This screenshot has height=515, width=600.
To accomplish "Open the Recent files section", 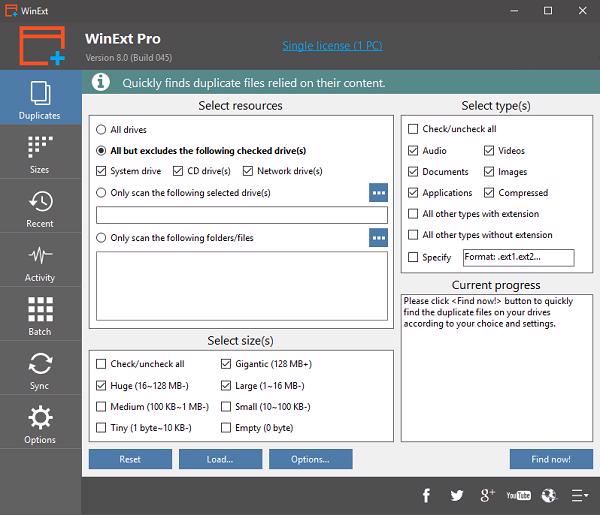I will pos(39,209).
